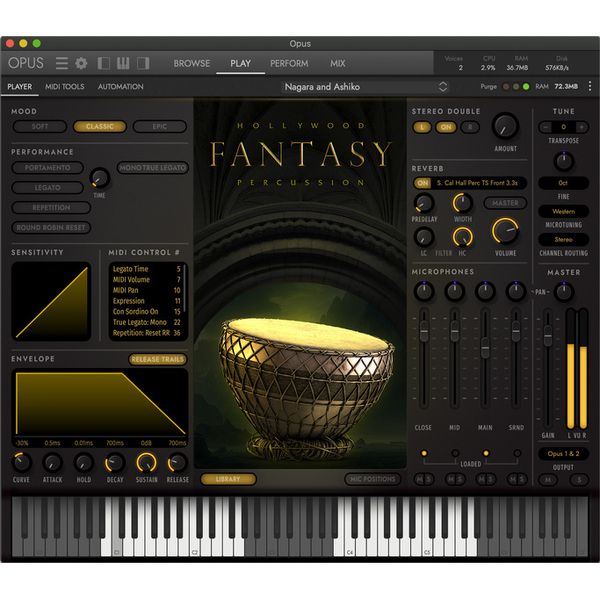The width and height of the screenshot is (600, 600).
Task: Toggle the virtual keyboard panel icon
Action: (123, 63)
